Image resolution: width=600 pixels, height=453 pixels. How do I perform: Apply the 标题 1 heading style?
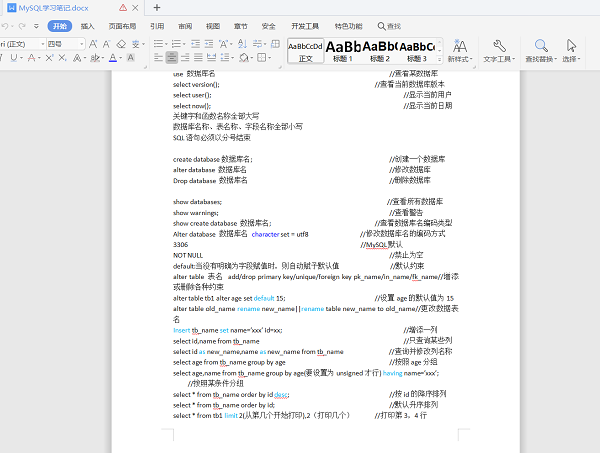pos(342,50)
